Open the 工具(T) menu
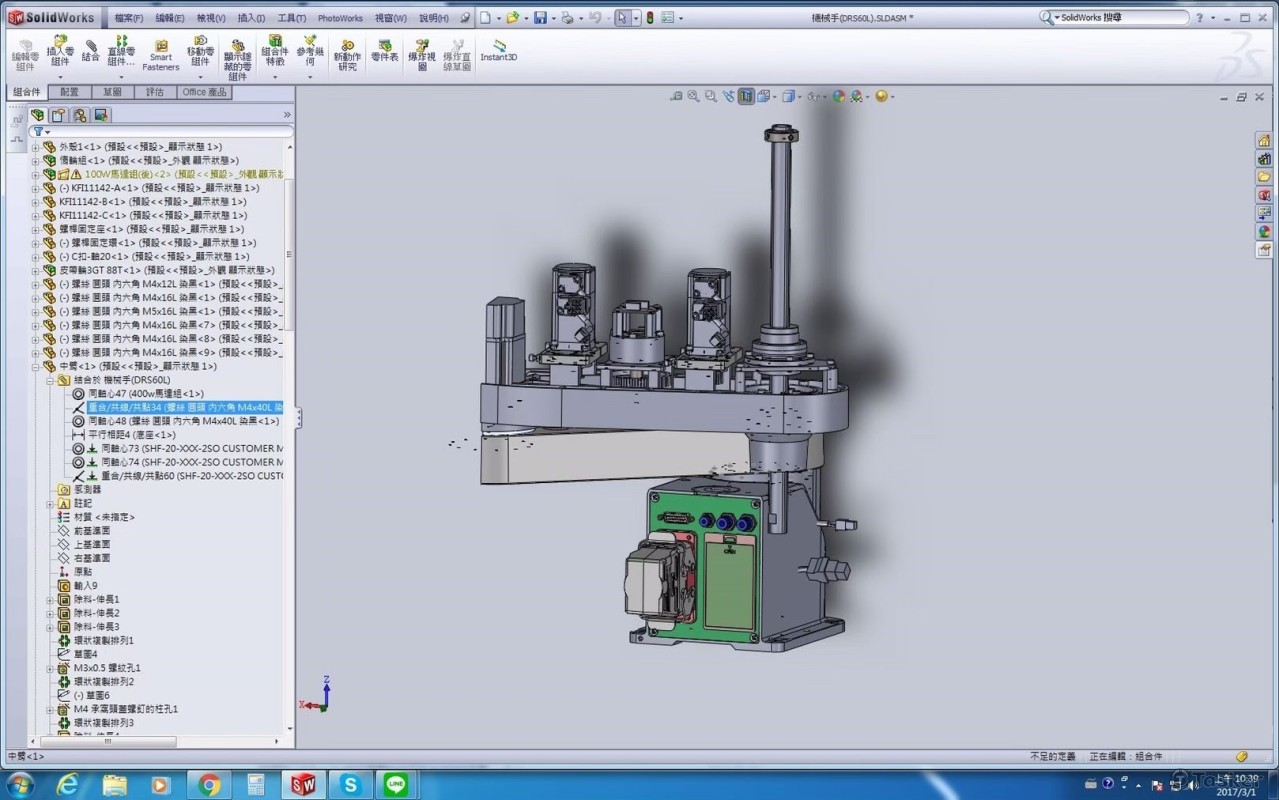 (292, 18)
